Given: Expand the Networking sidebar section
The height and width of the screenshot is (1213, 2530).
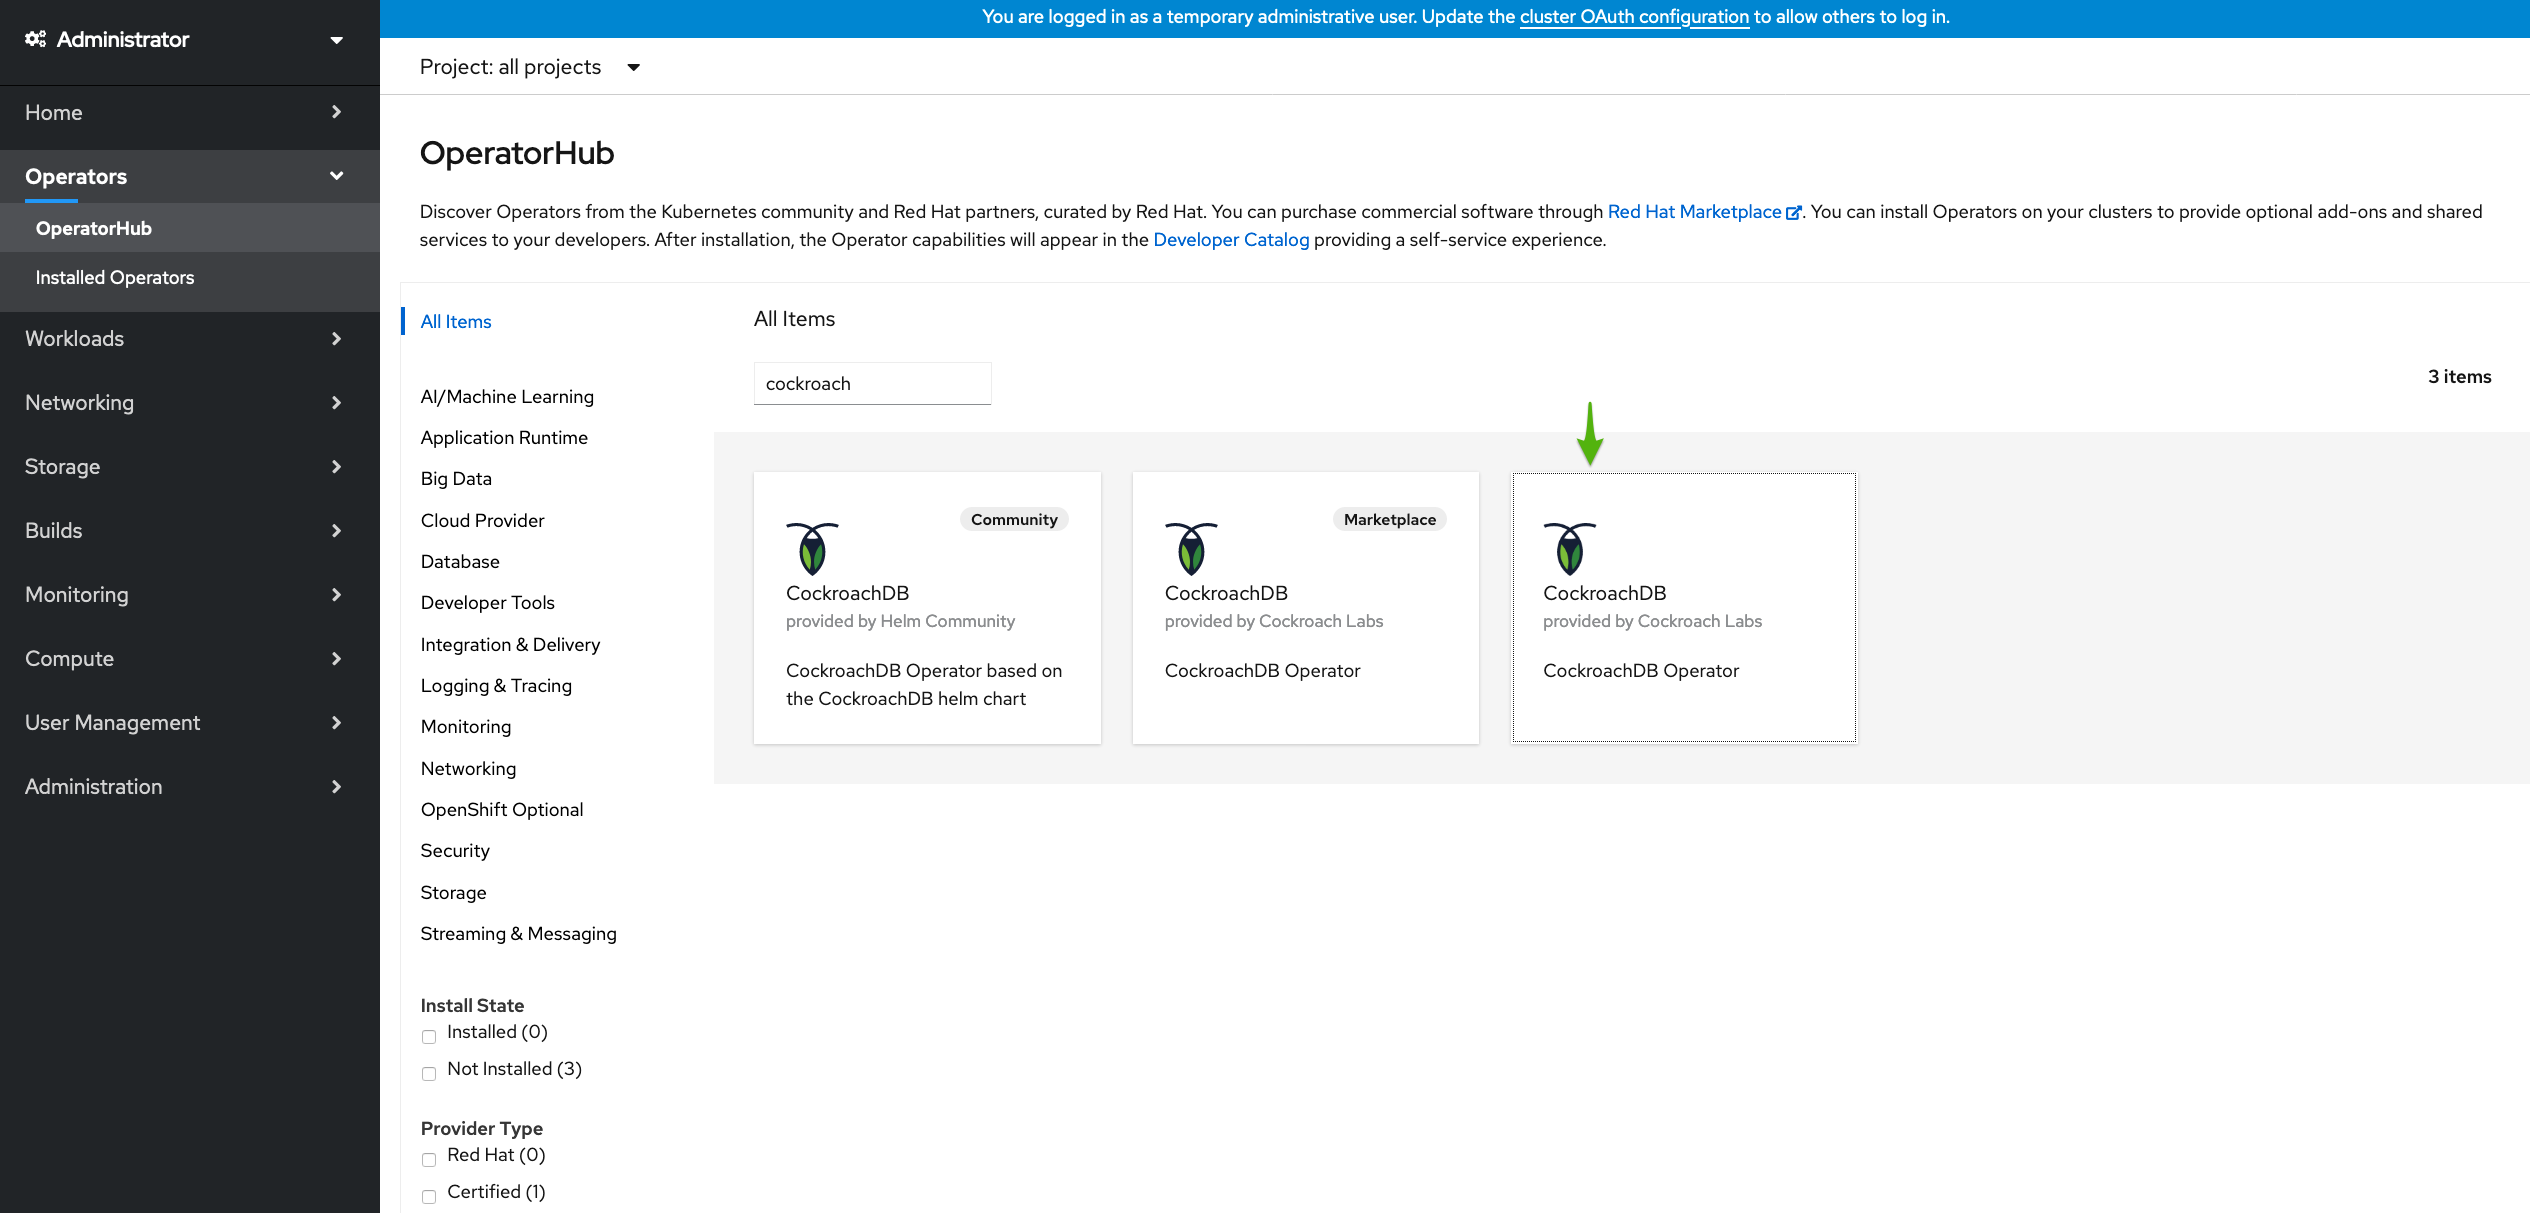Looking at the screenshot, I should (x=182, y=402).
